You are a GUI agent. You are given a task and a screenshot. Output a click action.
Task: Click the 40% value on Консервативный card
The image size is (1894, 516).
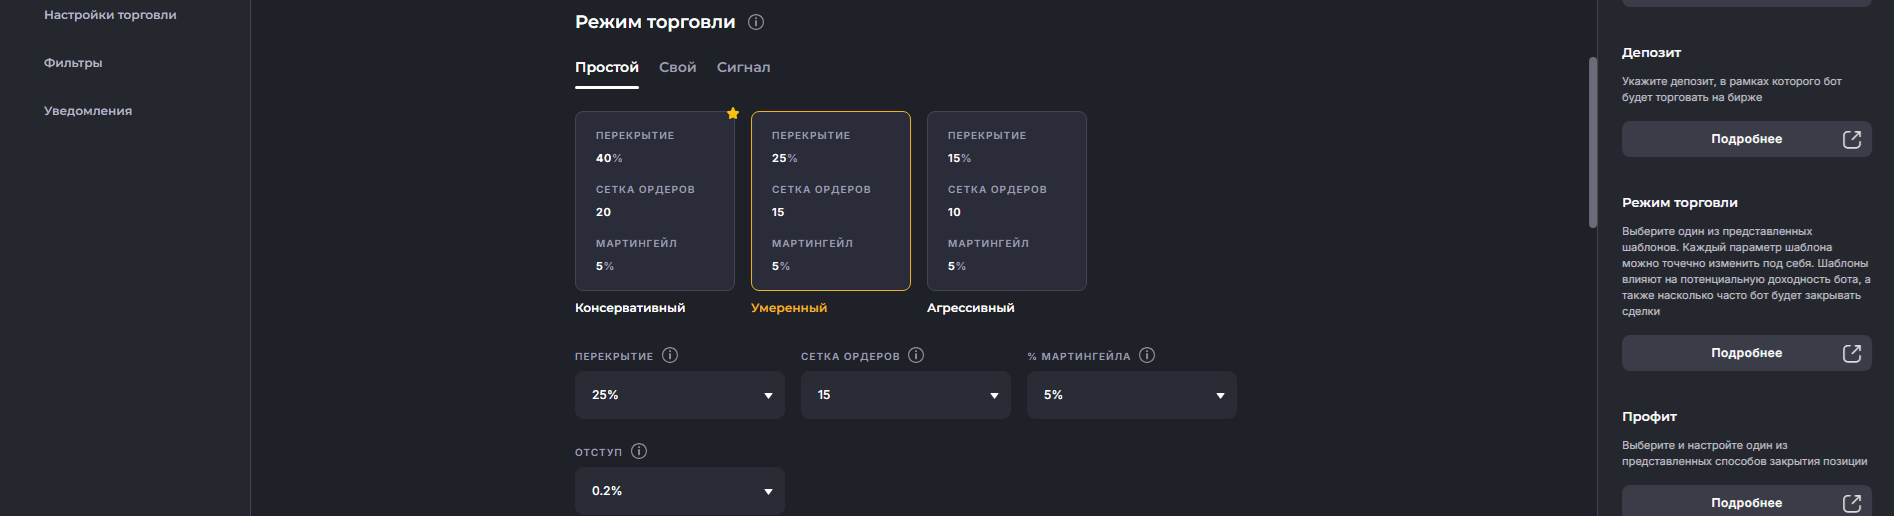[x=609, y=158]
